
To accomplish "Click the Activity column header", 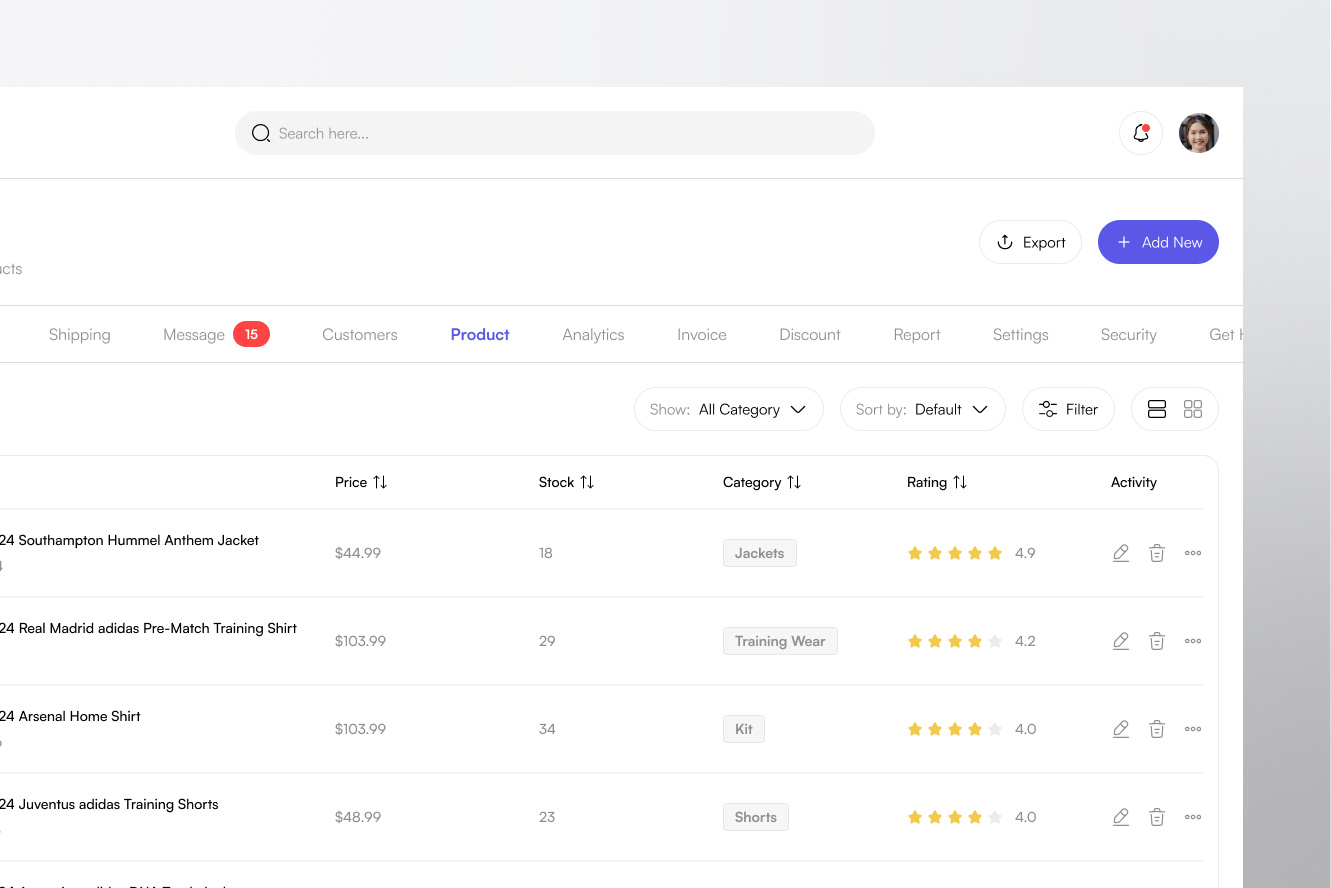I will [1134, 482].
